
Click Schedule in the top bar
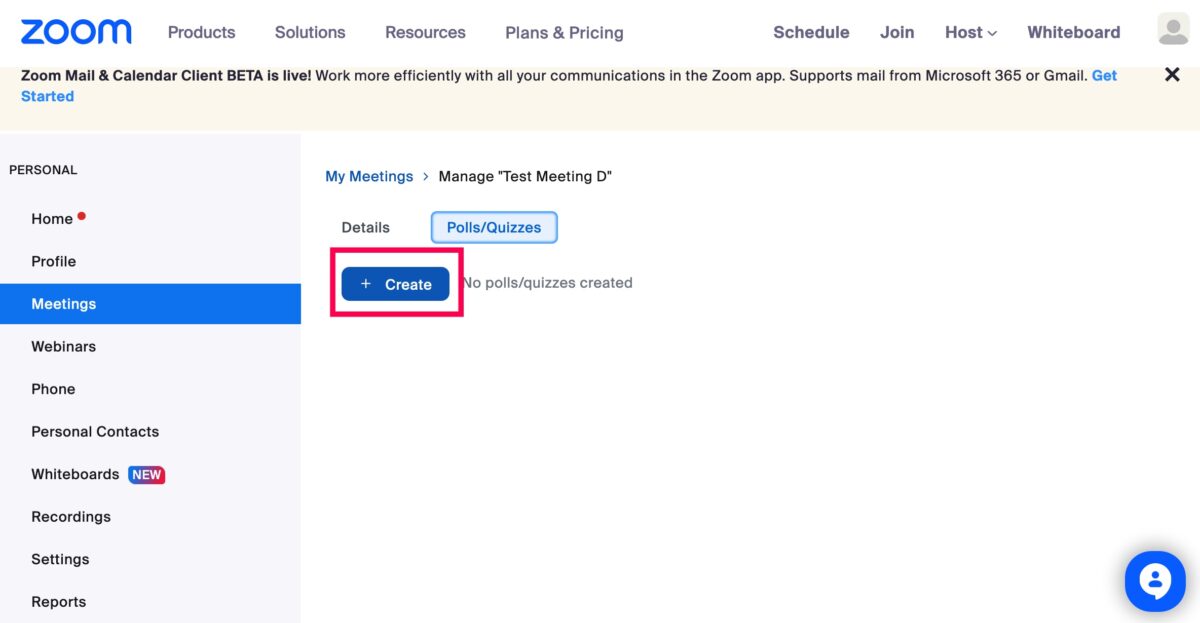pyautogui.click(x=811, y=32)
